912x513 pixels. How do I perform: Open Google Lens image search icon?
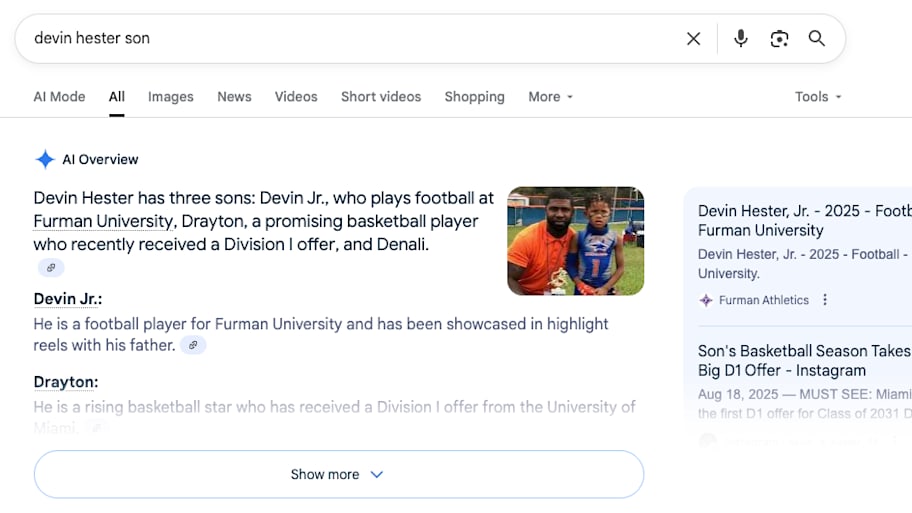point(779,39)
